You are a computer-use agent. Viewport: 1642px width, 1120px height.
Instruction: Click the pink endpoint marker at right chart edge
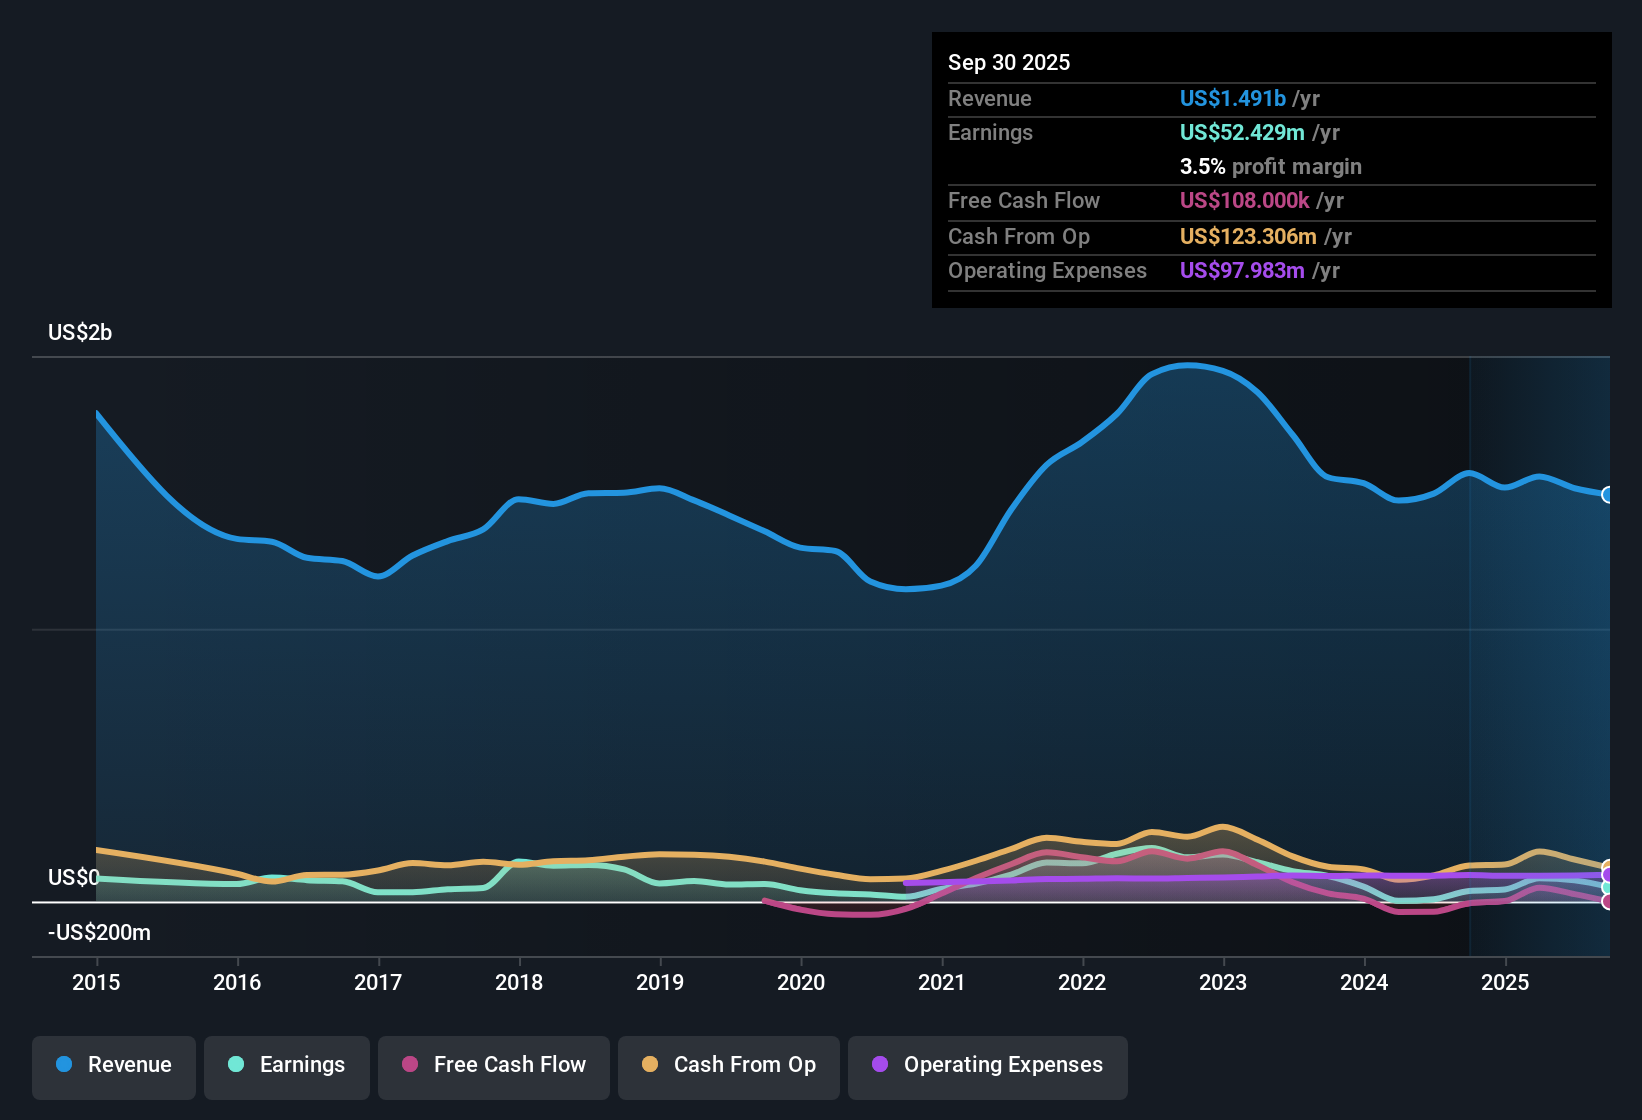[x=1606, y=901]
